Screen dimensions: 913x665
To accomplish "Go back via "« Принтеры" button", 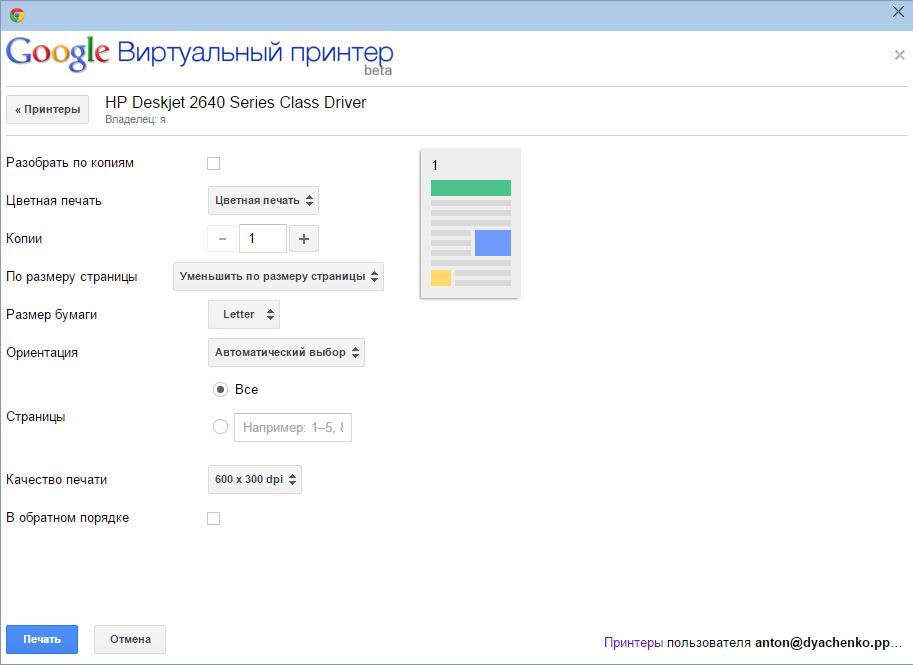I will pos(48,110).
